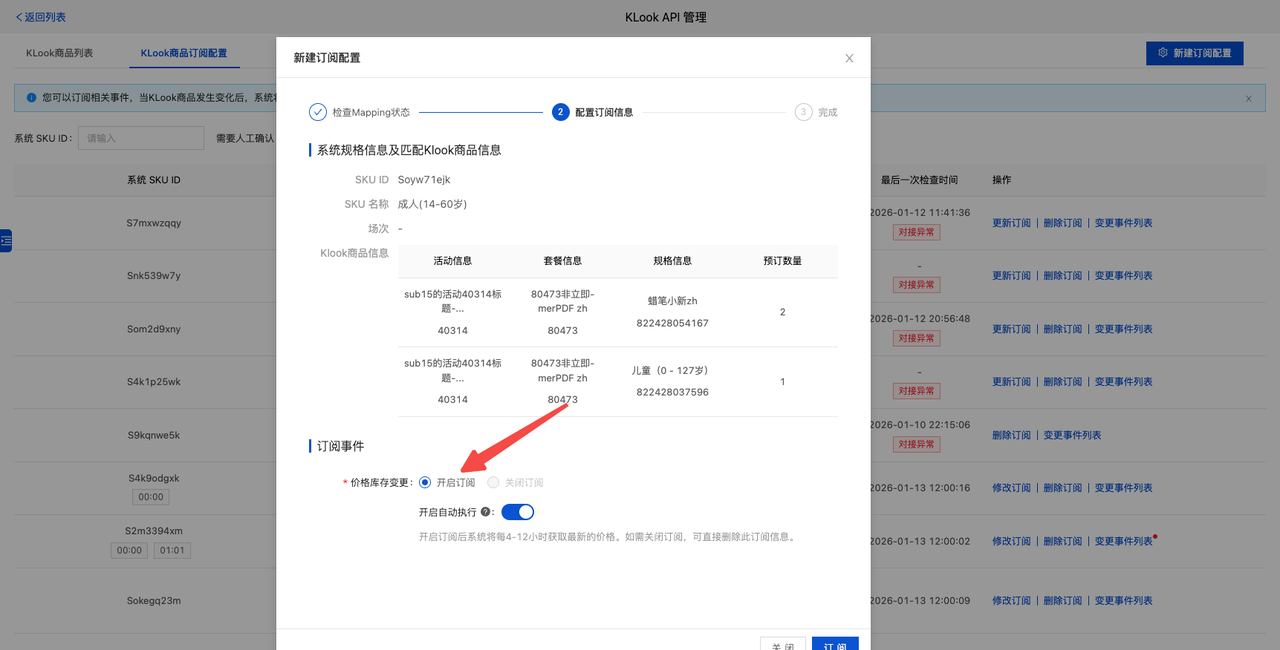Turn off the 开启自动执行 toggle
This screenshot has height=650, width=1280.
click(517, 511)
